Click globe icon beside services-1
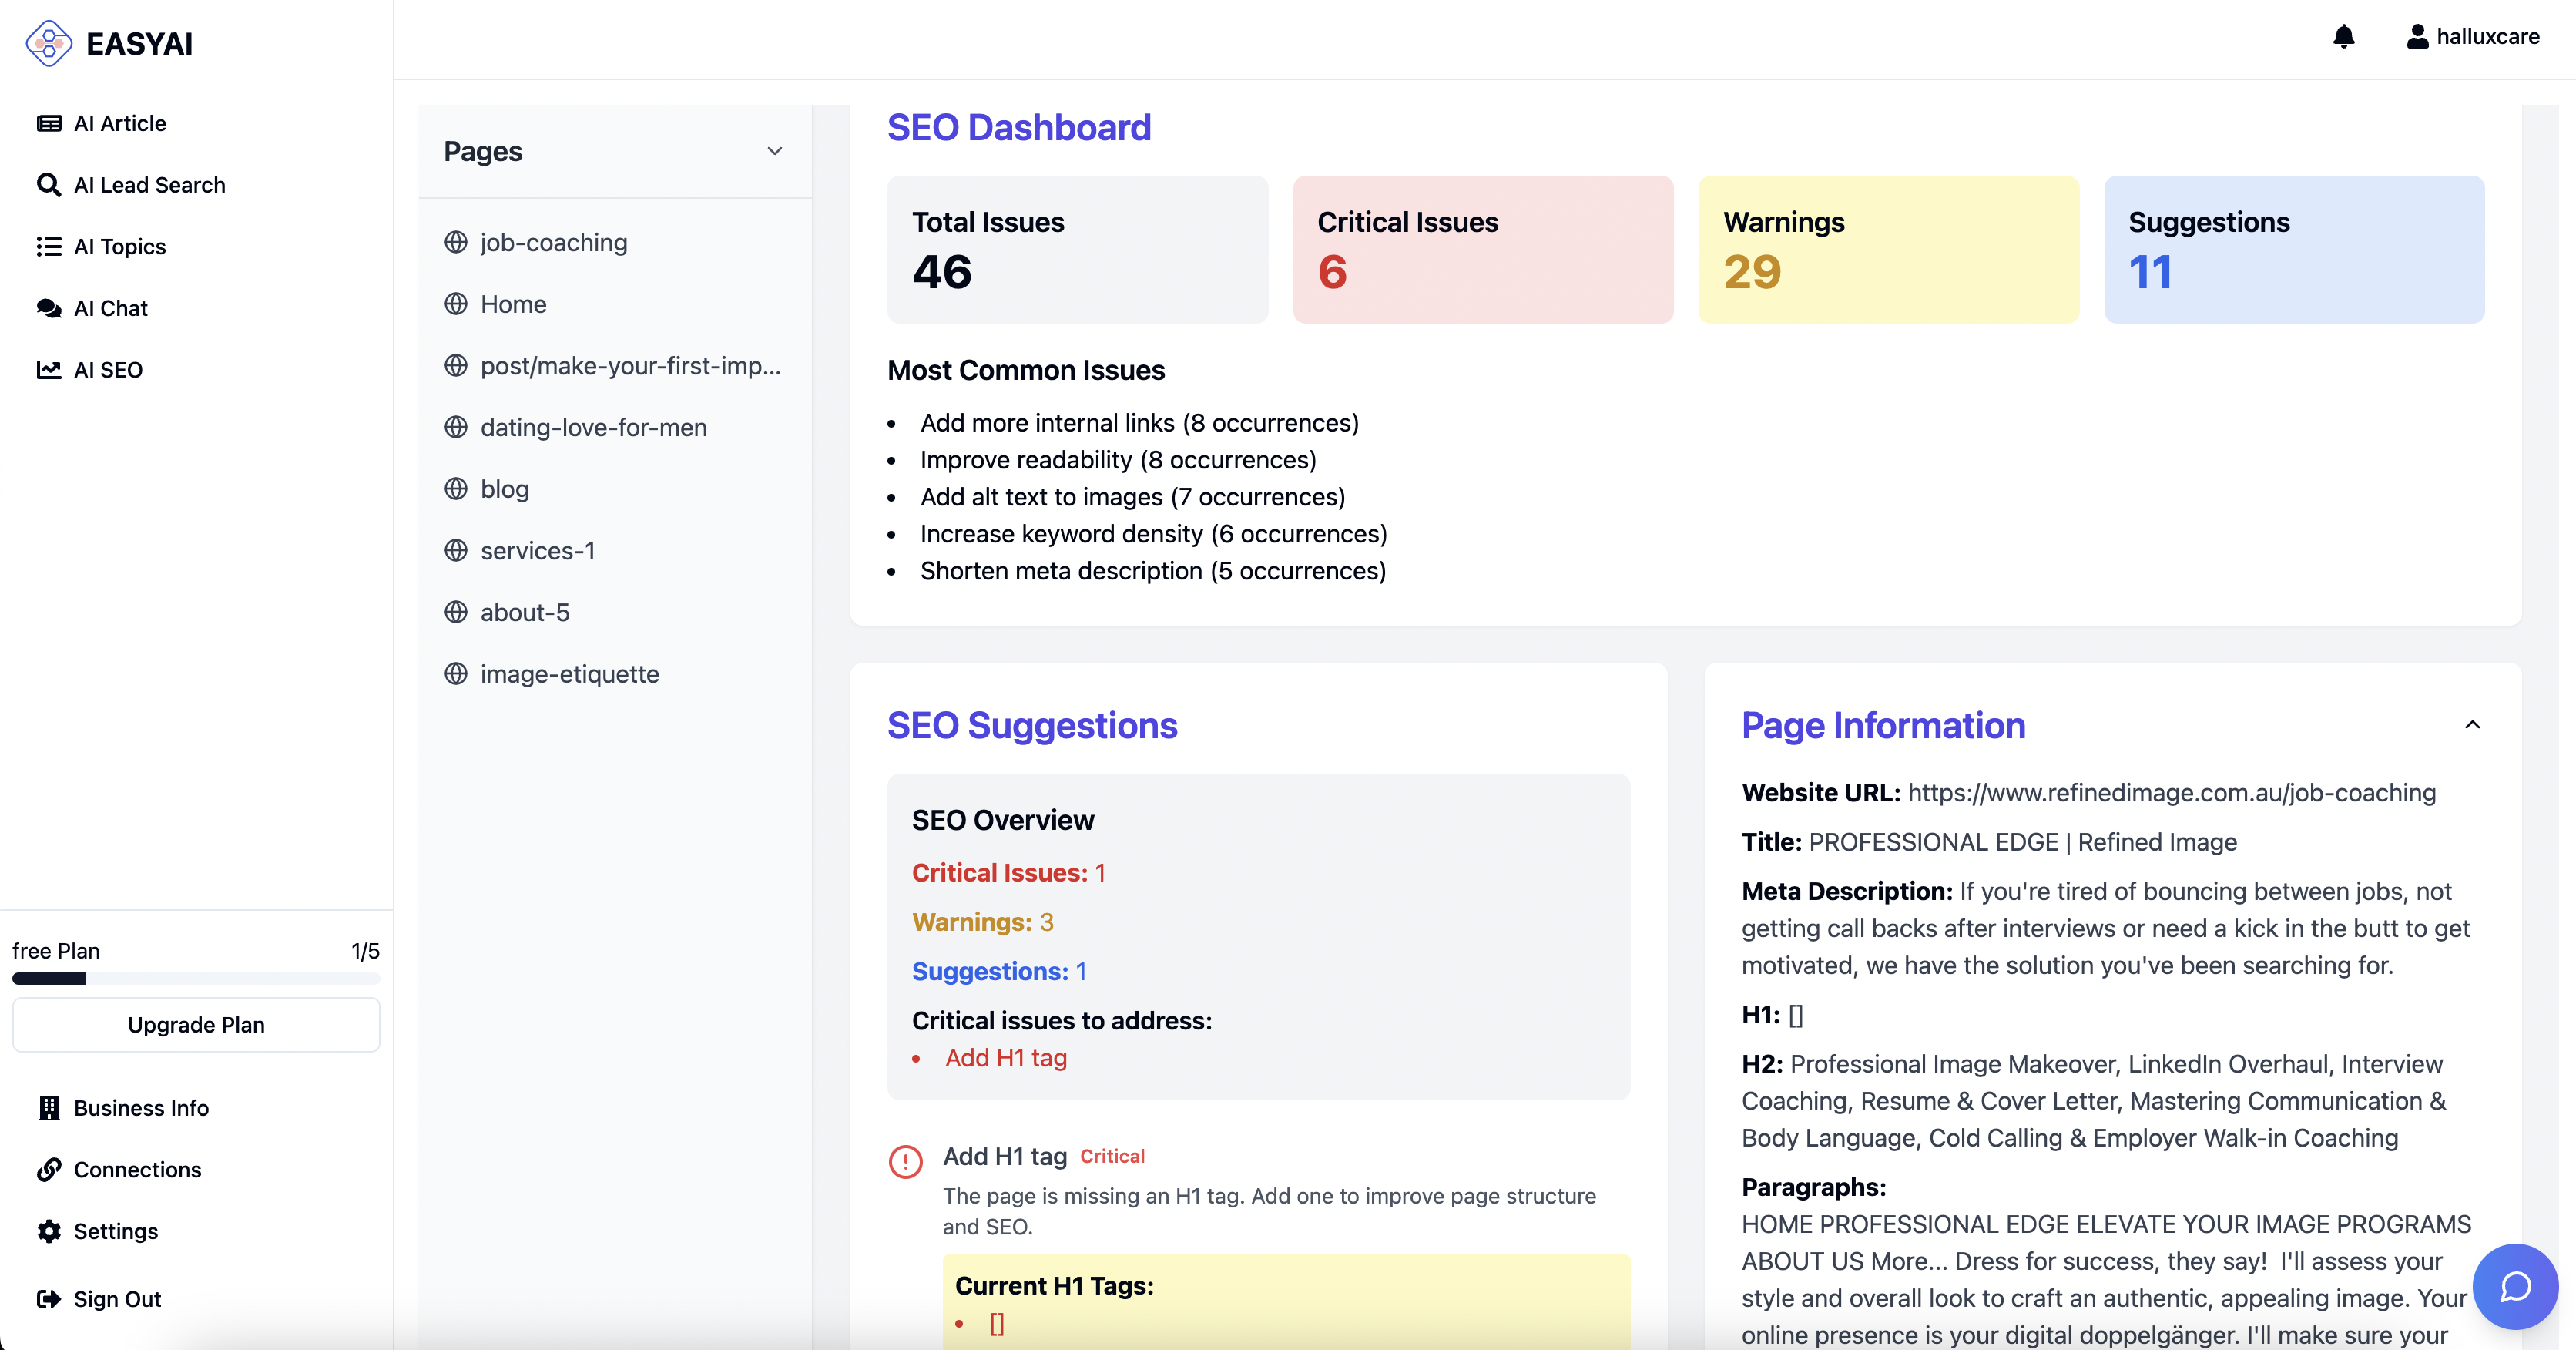 click(x=456, y=551)
